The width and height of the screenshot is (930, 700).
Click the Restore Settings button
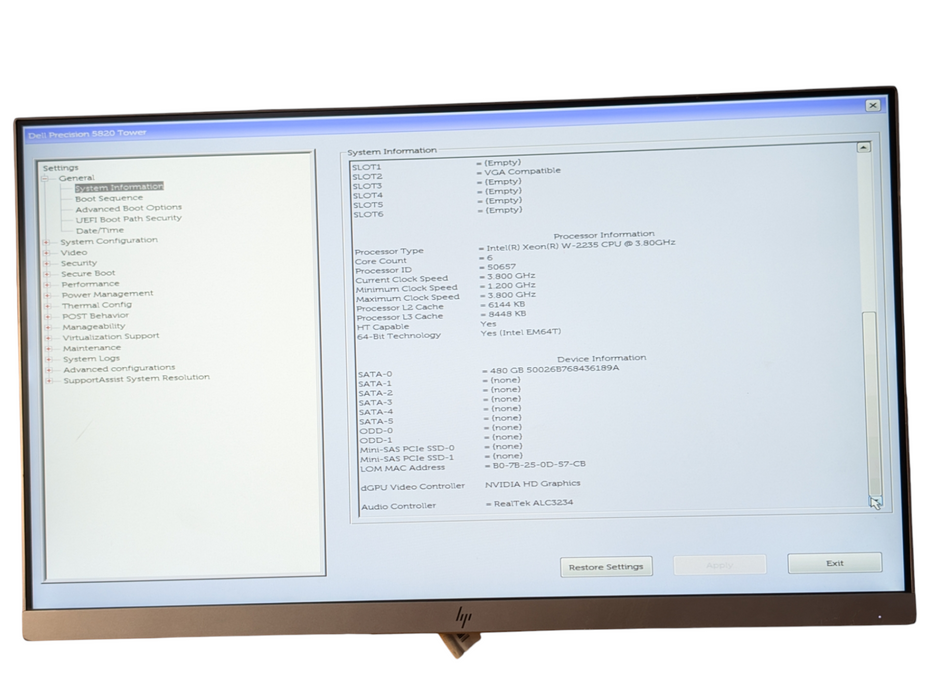pyautogui.click(x=606, y=567)
